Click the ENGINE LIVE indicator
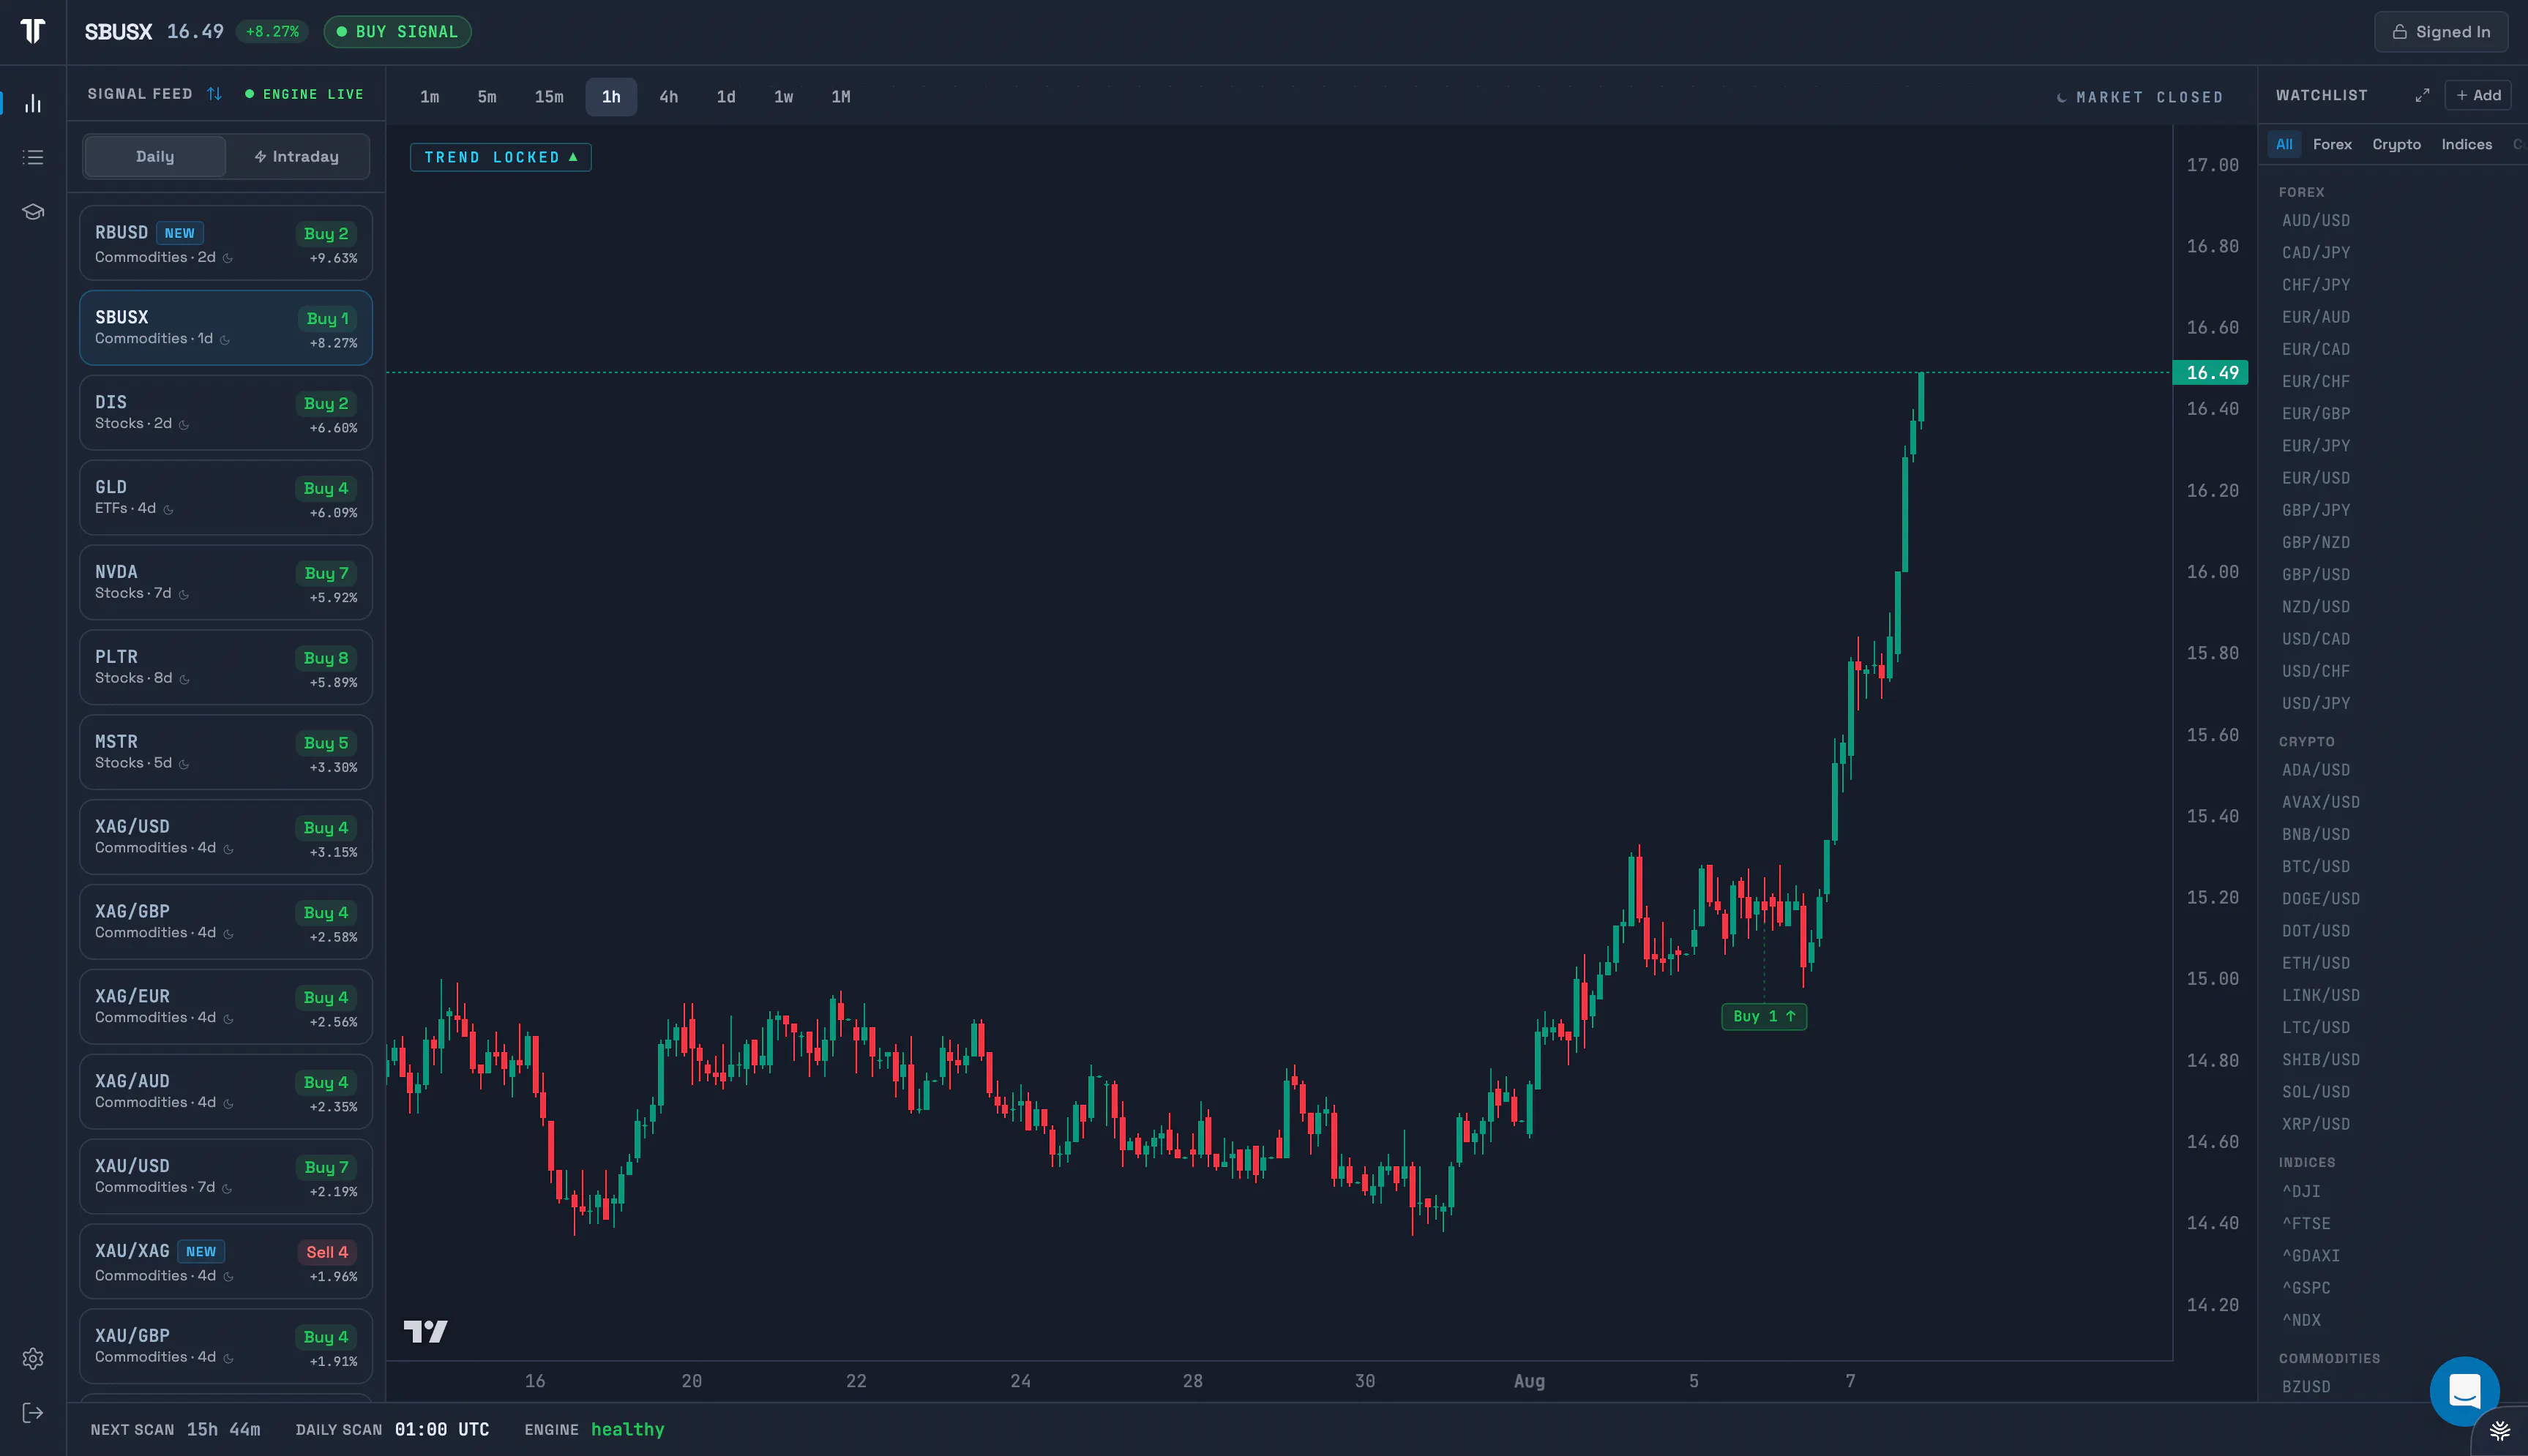The image size is (2528, 1456). pos(304,94)
